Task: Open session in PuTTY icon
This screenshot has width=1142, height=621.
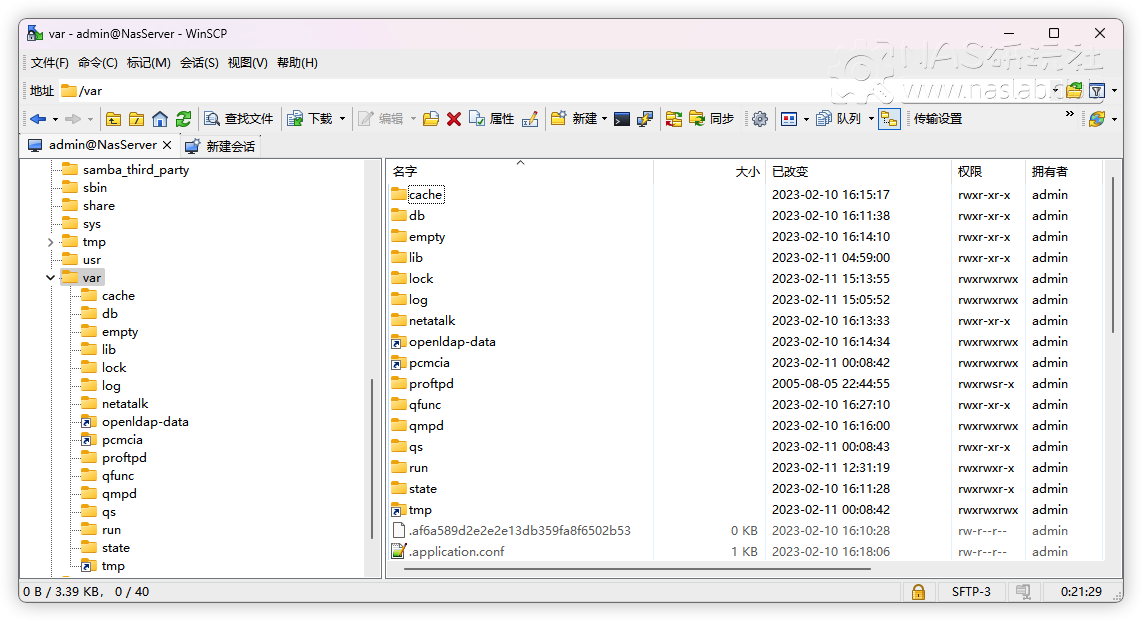Action: point(645,119)
